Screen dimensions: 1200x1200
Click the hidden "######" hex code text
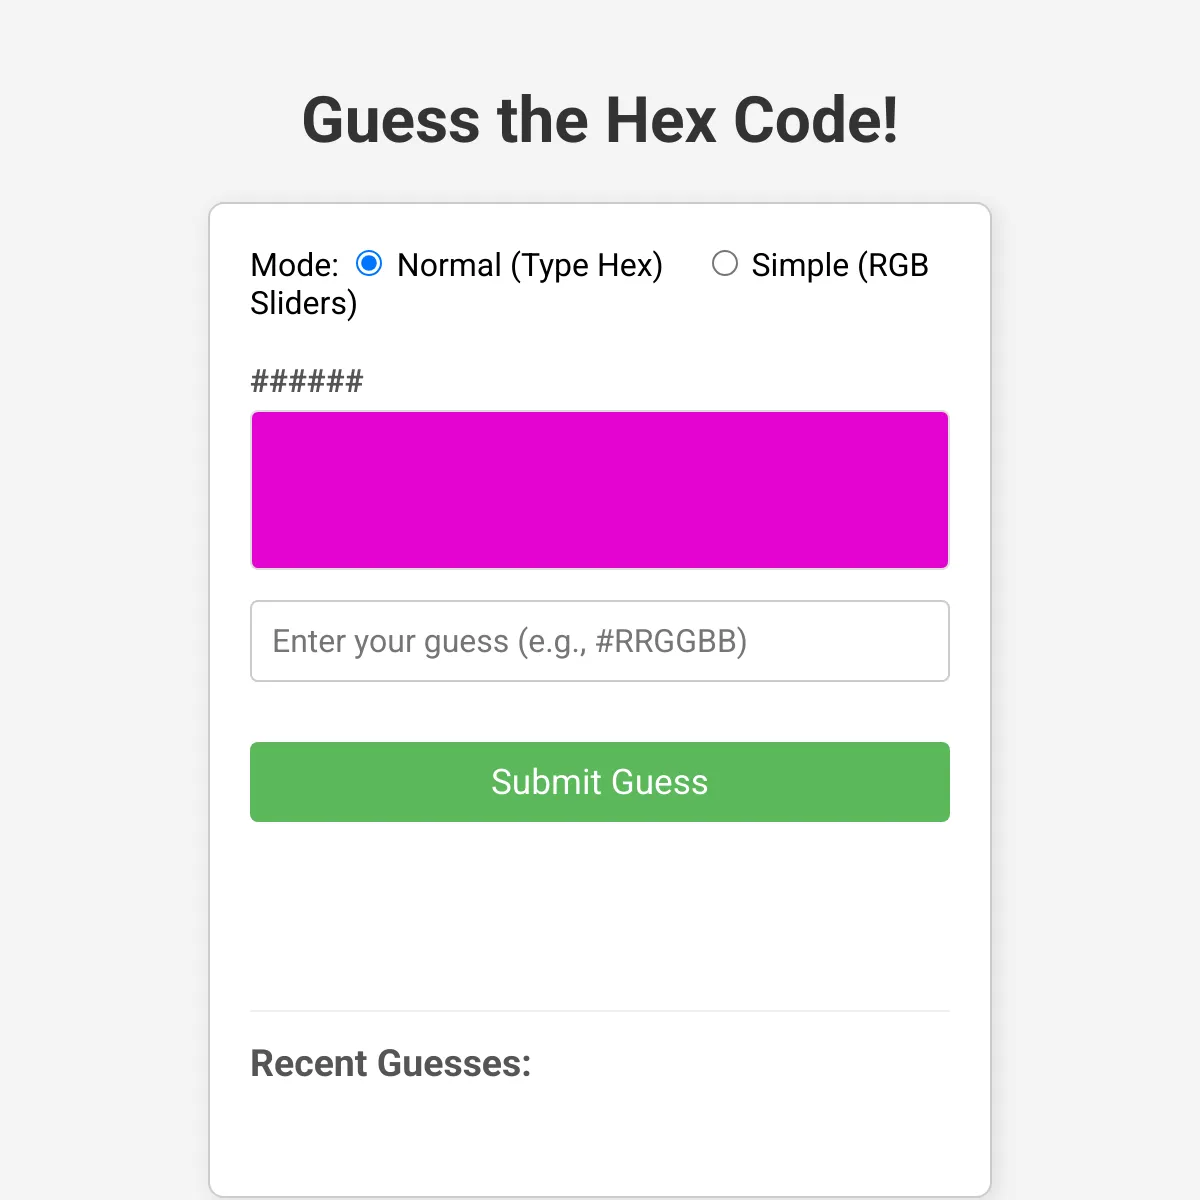[x=307, y=381]
